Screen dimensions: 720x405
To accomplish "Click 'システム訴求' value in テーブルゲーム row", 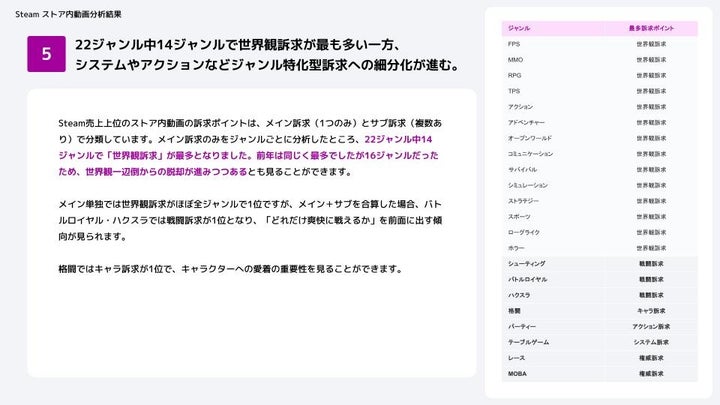I will (x=651, y=342).
